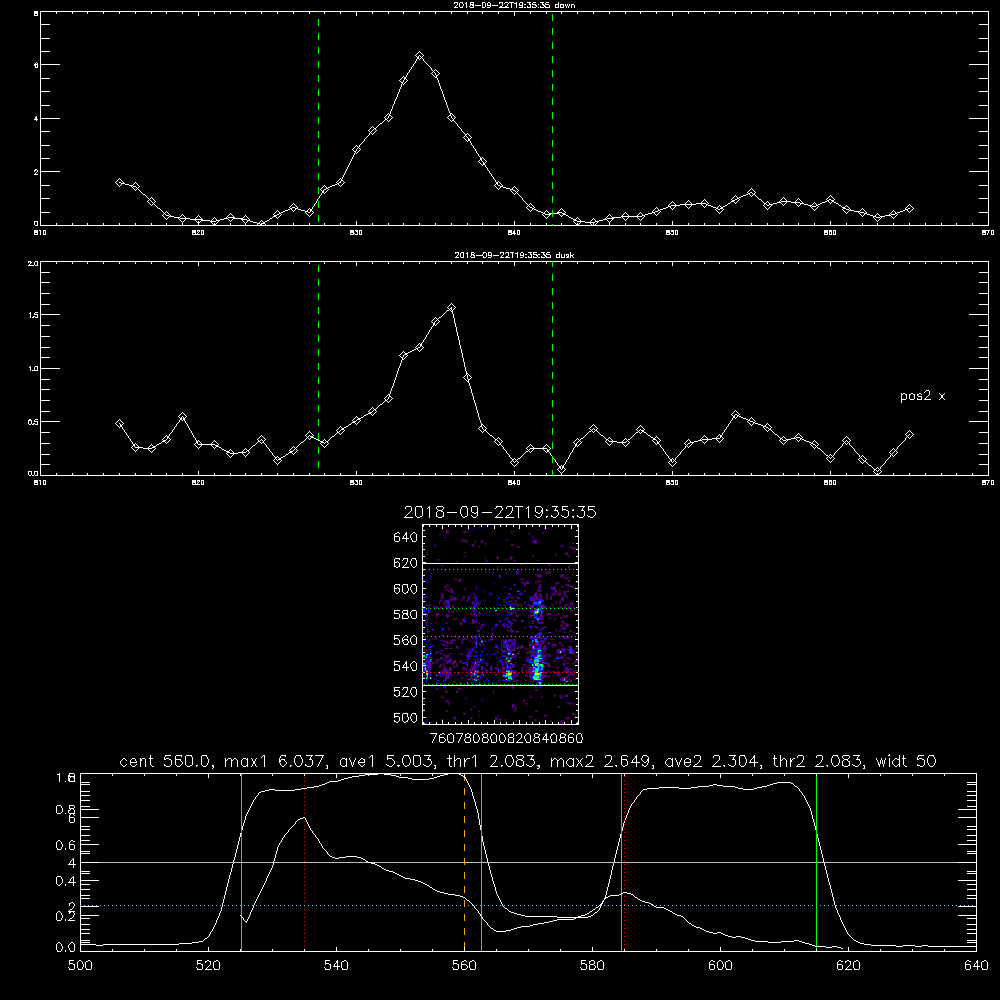This screenshot has width=1000, height=1000.
Task: Click the '500' label on heatmap y-axis
Action: (x=406, y=717)
